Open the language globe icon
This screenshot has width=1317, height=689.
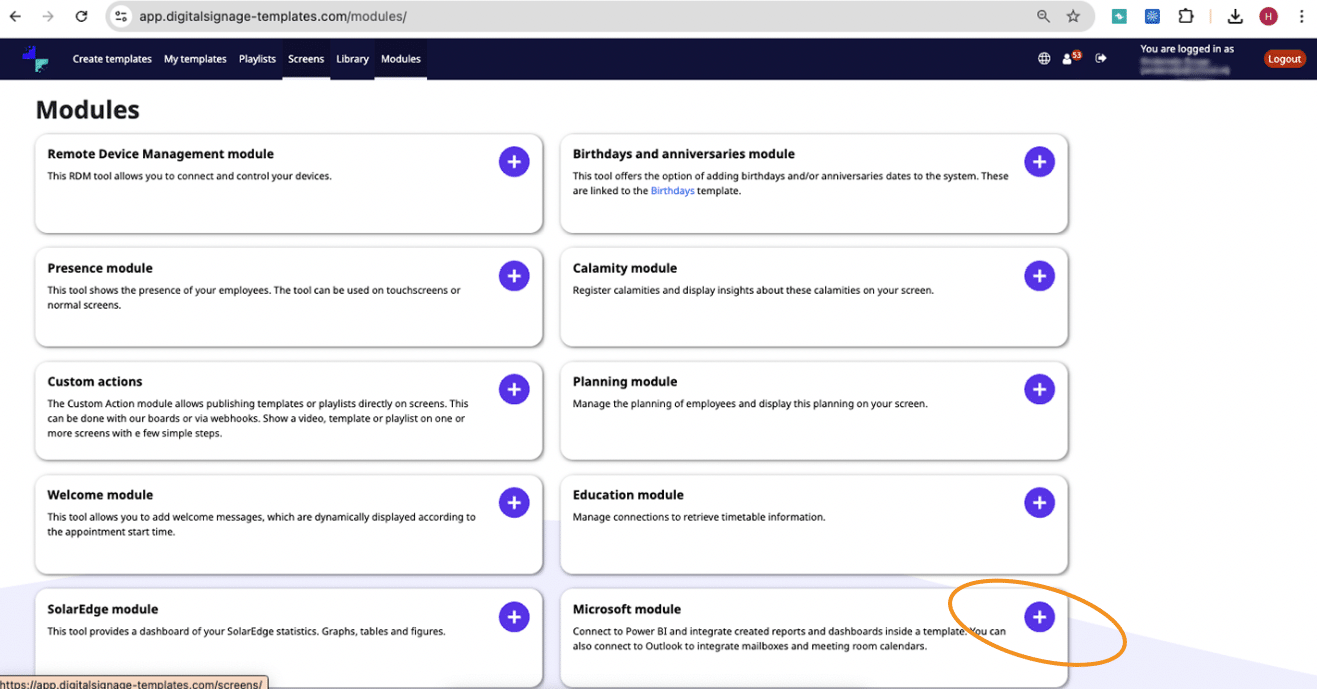click(1044, 59)
